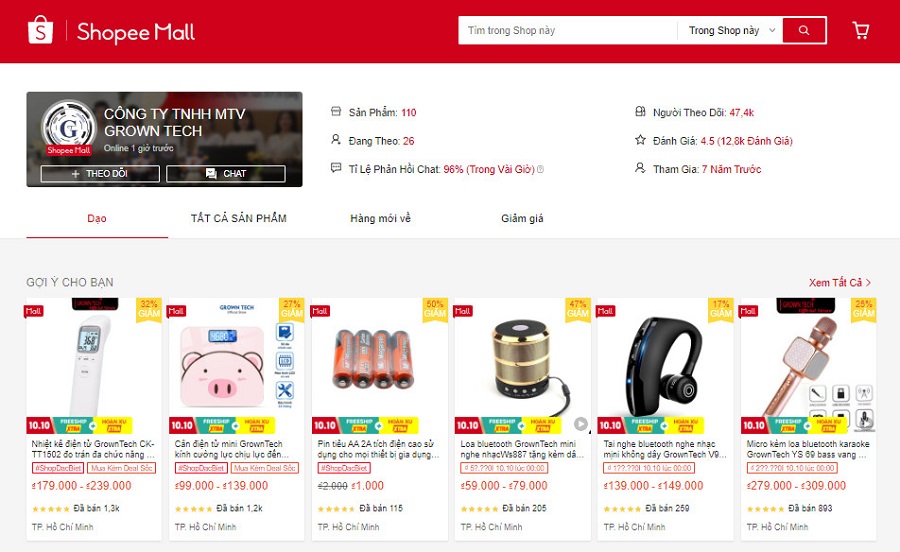Switch to the TẤT CẢ SẢN PHẨM tab
The width and height of the screenshot is (900, 552).
click(x=239, y=218)
